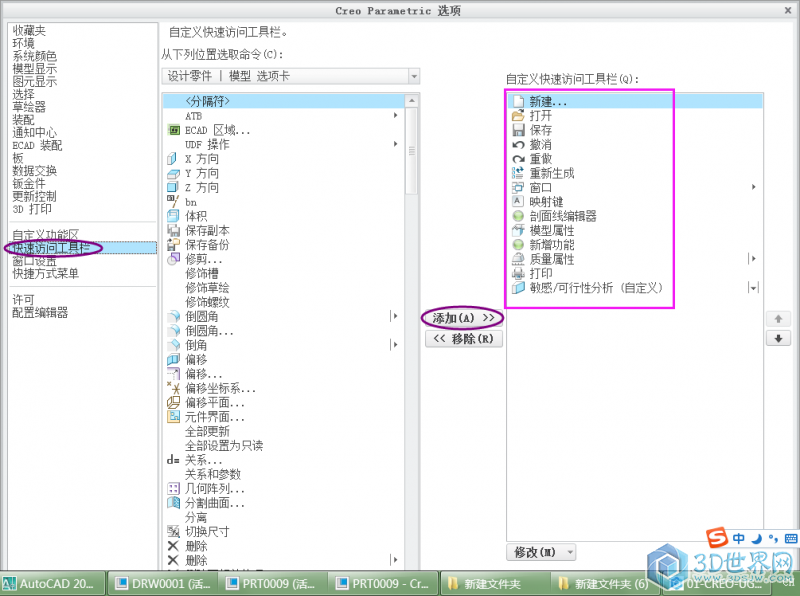Image resolution: width=800 pixels, height=596 pixels.
Task: Expand the 倒圆角 flyout arrow
Action: (394, 316)
